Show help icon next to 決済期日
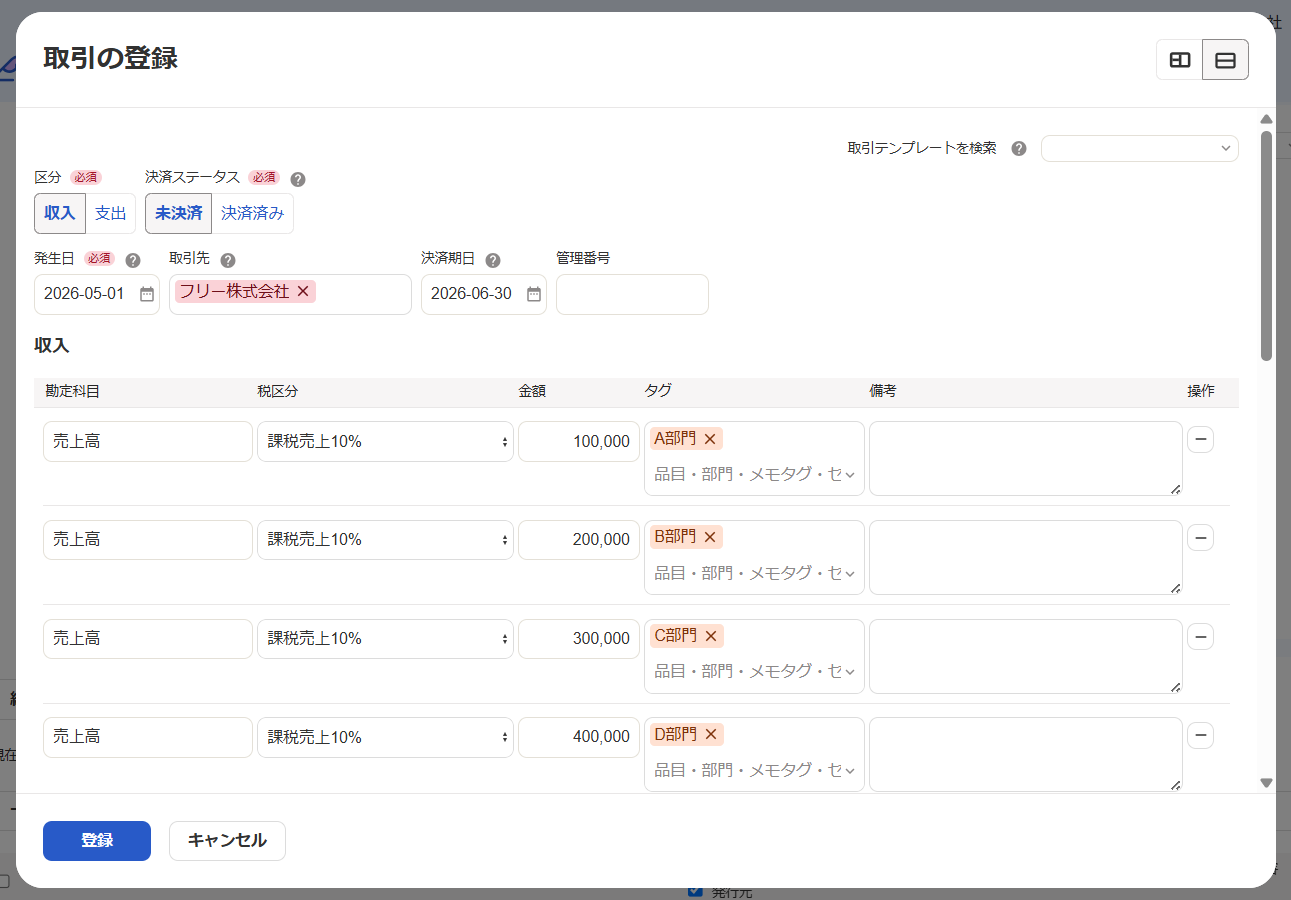Image resolution: width=1291 pixels, height=900 pixels. (493, 260)
